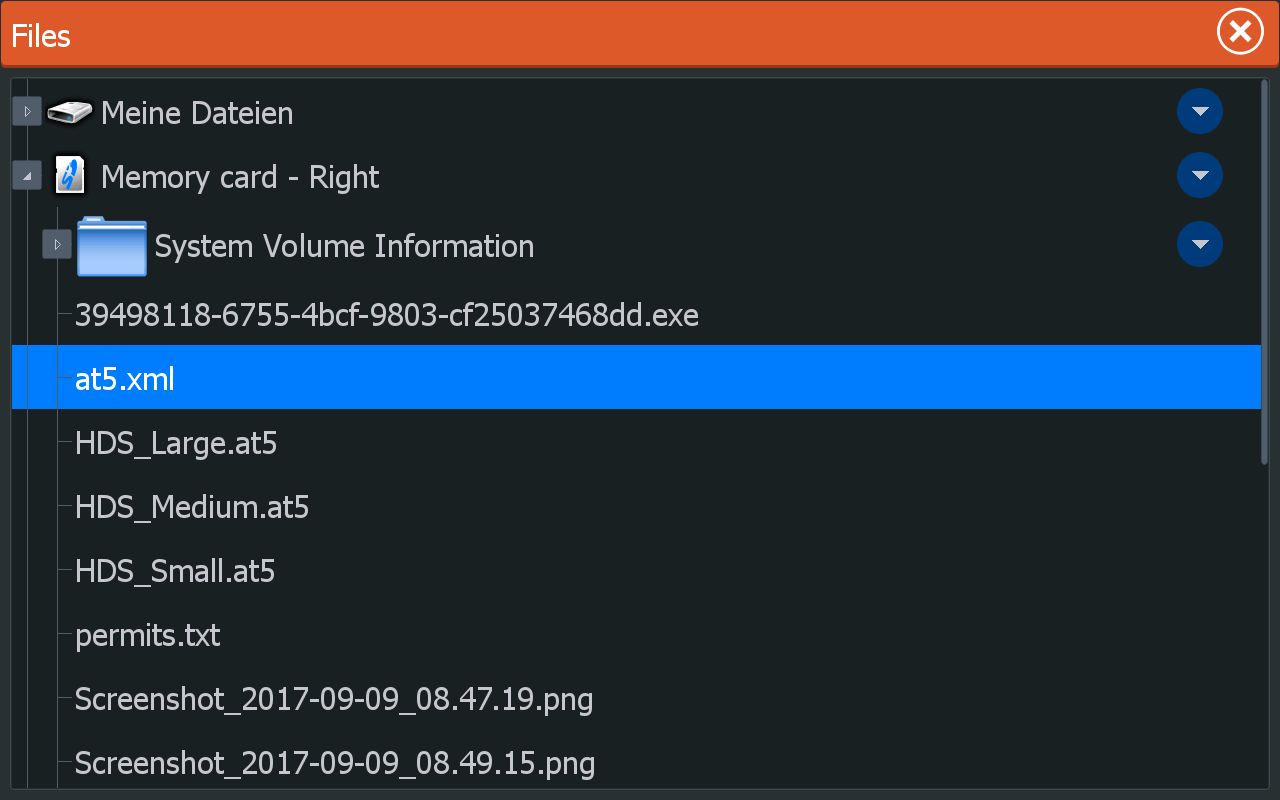Open the Meine Dateien dropdown menu
This screenshot has width=1280, height=800.
coord(1200,111)
